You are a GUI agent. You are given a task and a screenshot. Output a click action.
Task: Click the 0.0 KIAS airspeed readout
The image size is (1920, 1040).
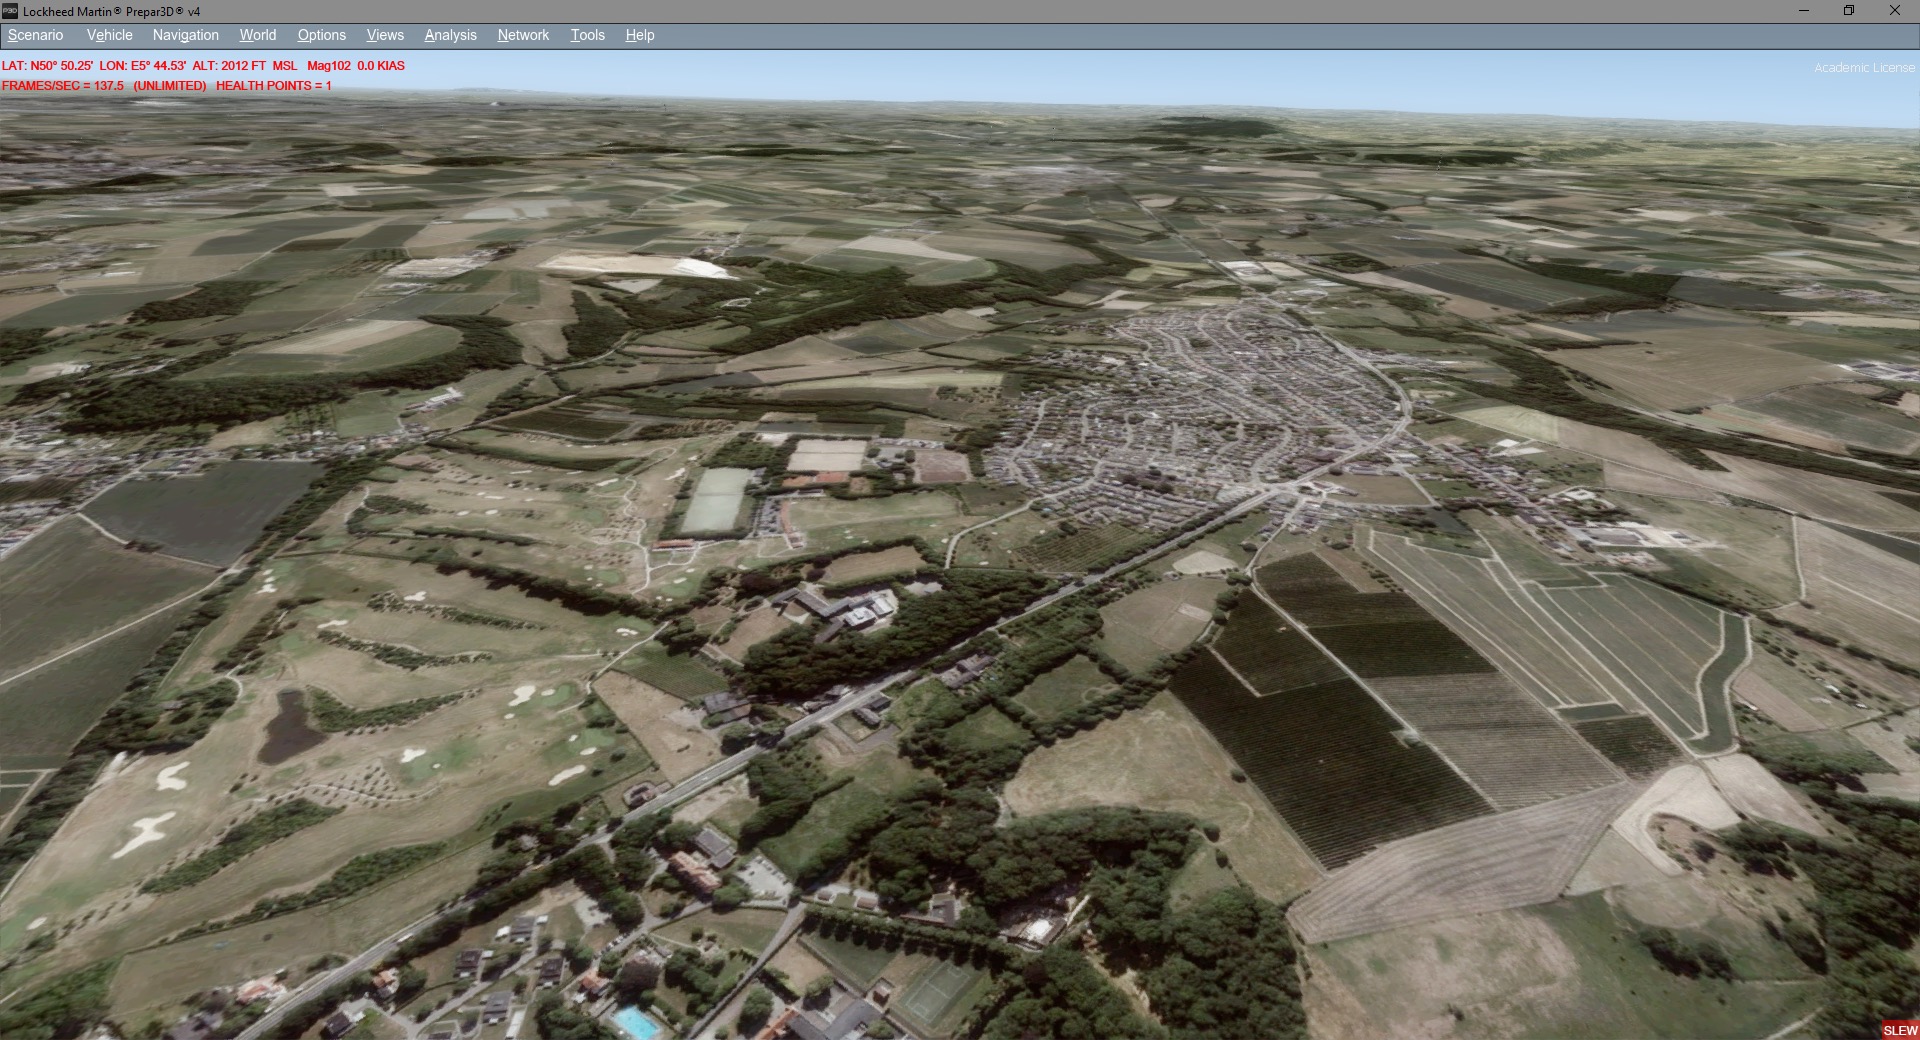(381, 66)
